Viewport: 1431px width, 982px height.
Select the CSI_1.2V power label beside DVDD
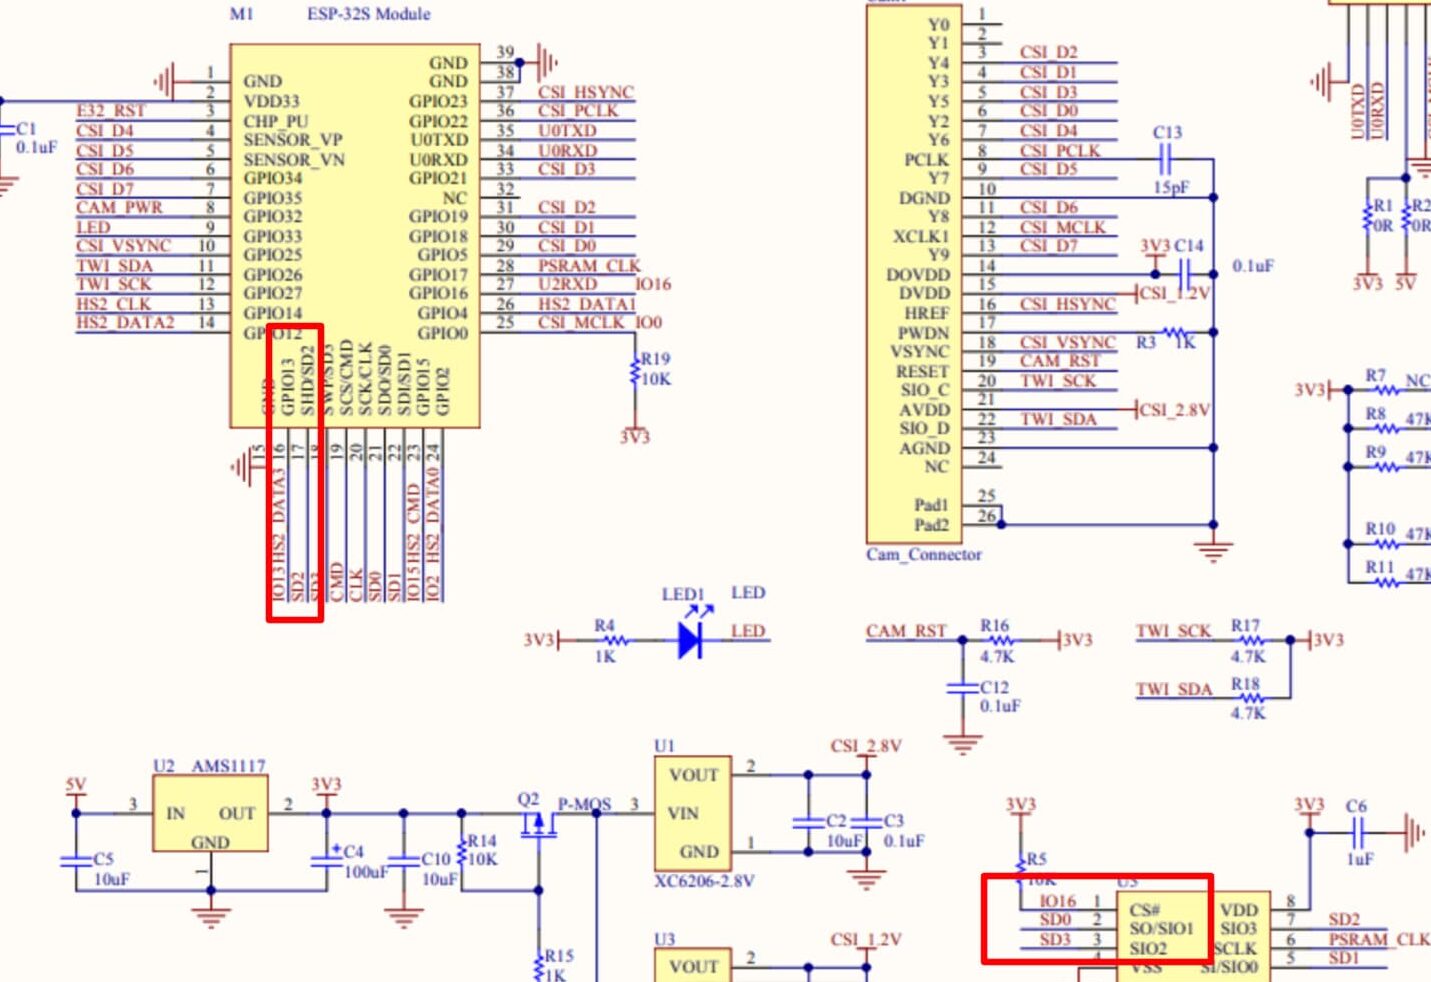coord(1175,293)
